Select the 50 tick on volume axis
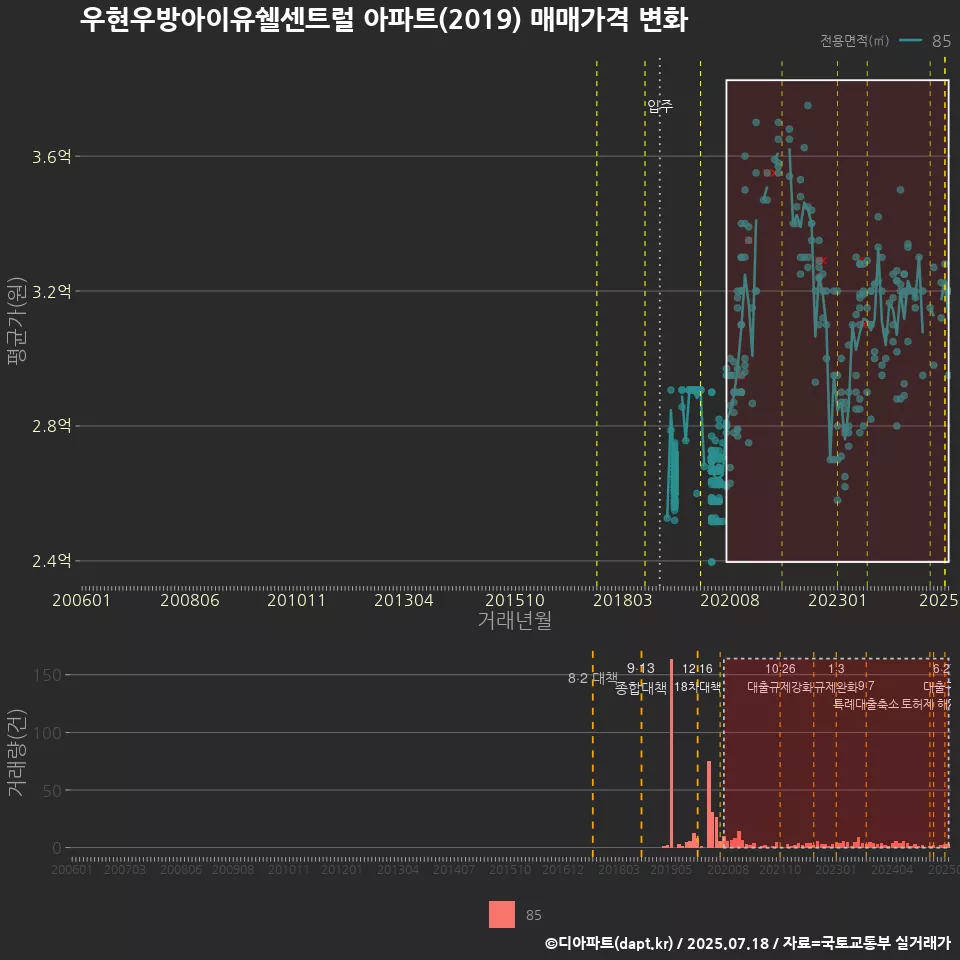This screenshot has height=960, width=960. click(52, 791)
